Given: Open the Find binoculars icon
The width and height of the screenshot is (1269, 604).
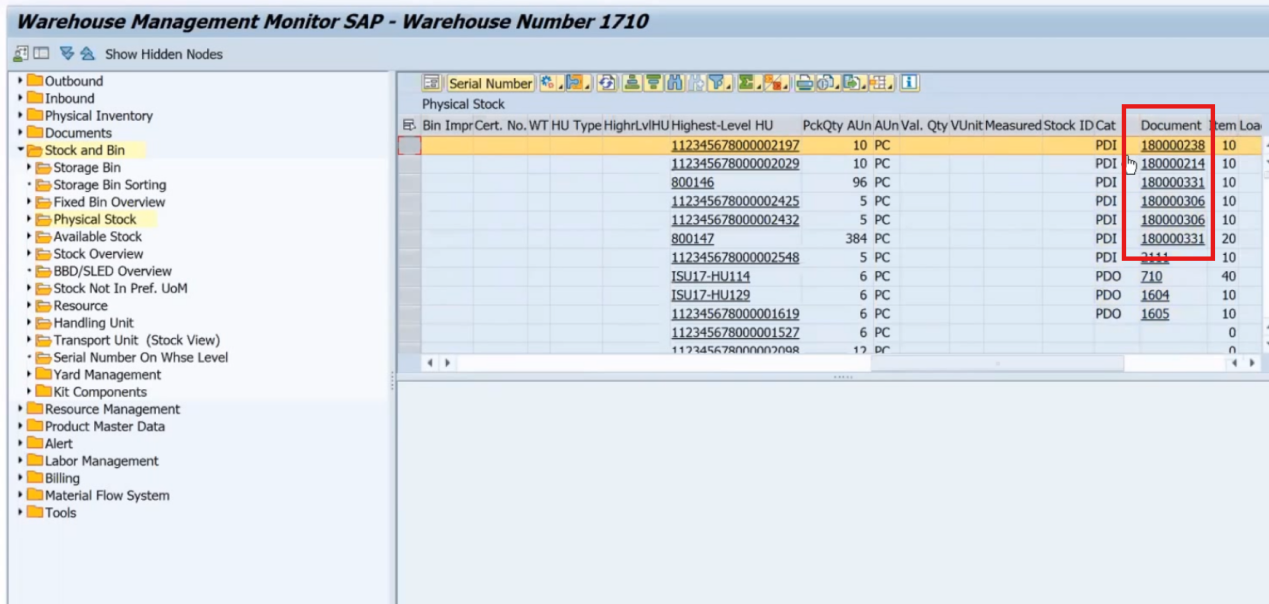Looking at the screenshot, I should 674,84.
